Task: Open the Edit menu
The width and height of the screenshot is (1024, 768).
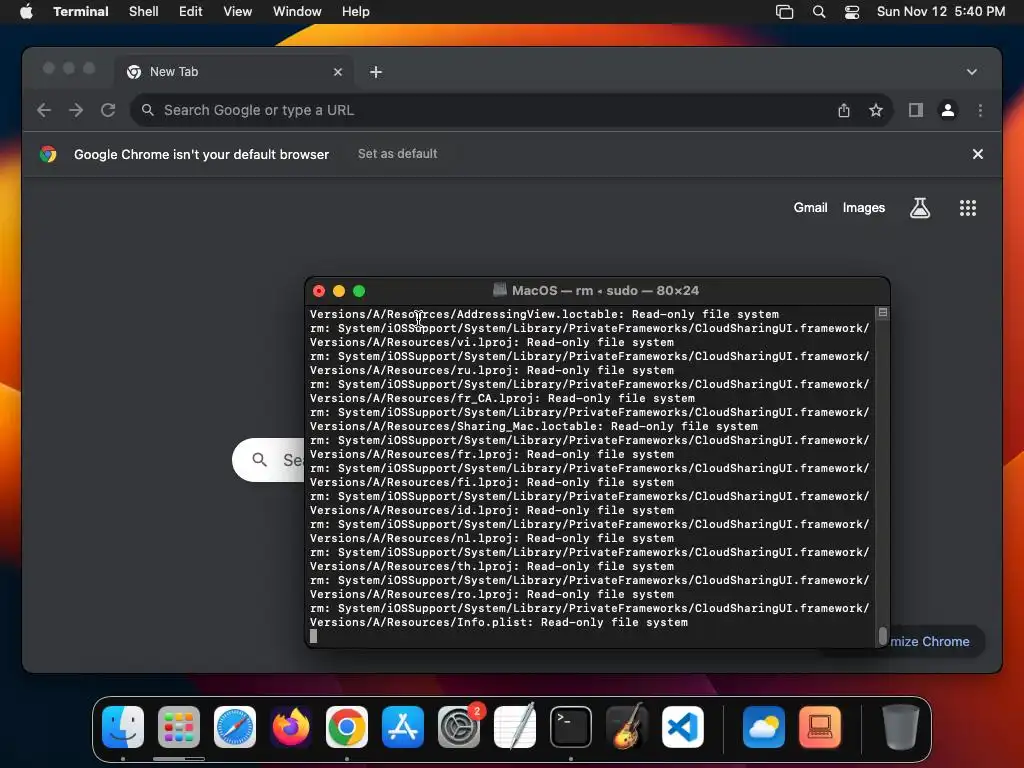Action: click(x=191, y=12)
